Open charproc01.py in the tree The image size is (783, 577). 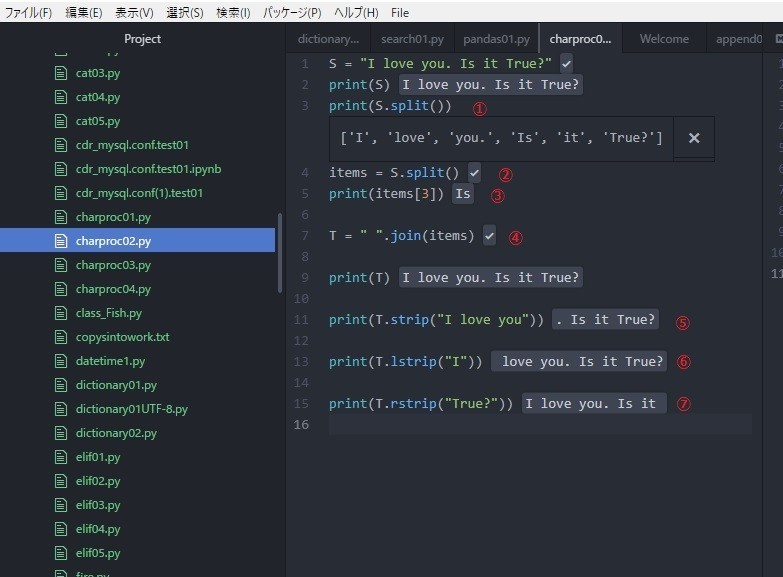[113, 217]
